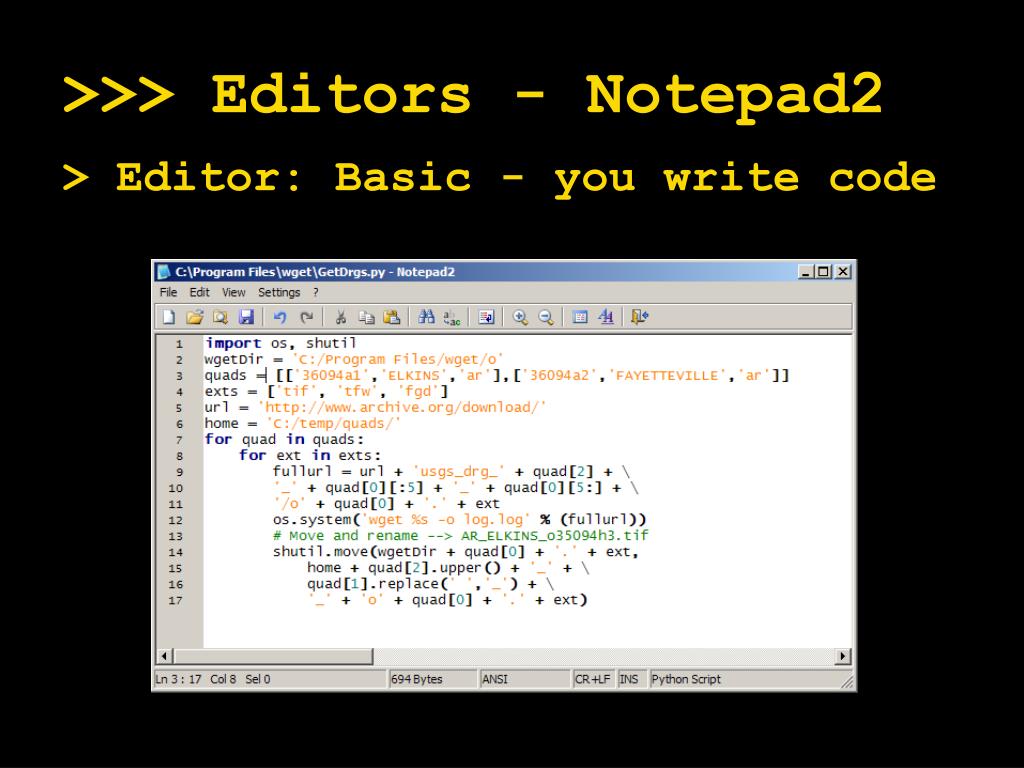Save the file with the floppy icon

(x=246, y=317)
